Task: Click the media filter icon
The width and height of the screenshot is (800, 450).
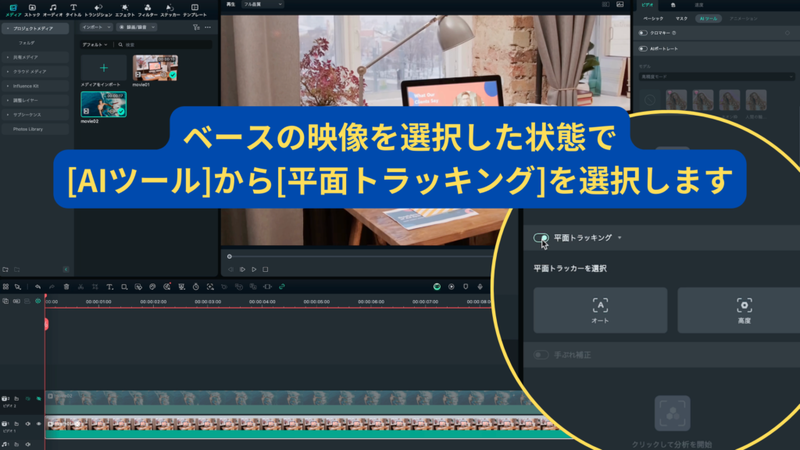Action: 196,27
